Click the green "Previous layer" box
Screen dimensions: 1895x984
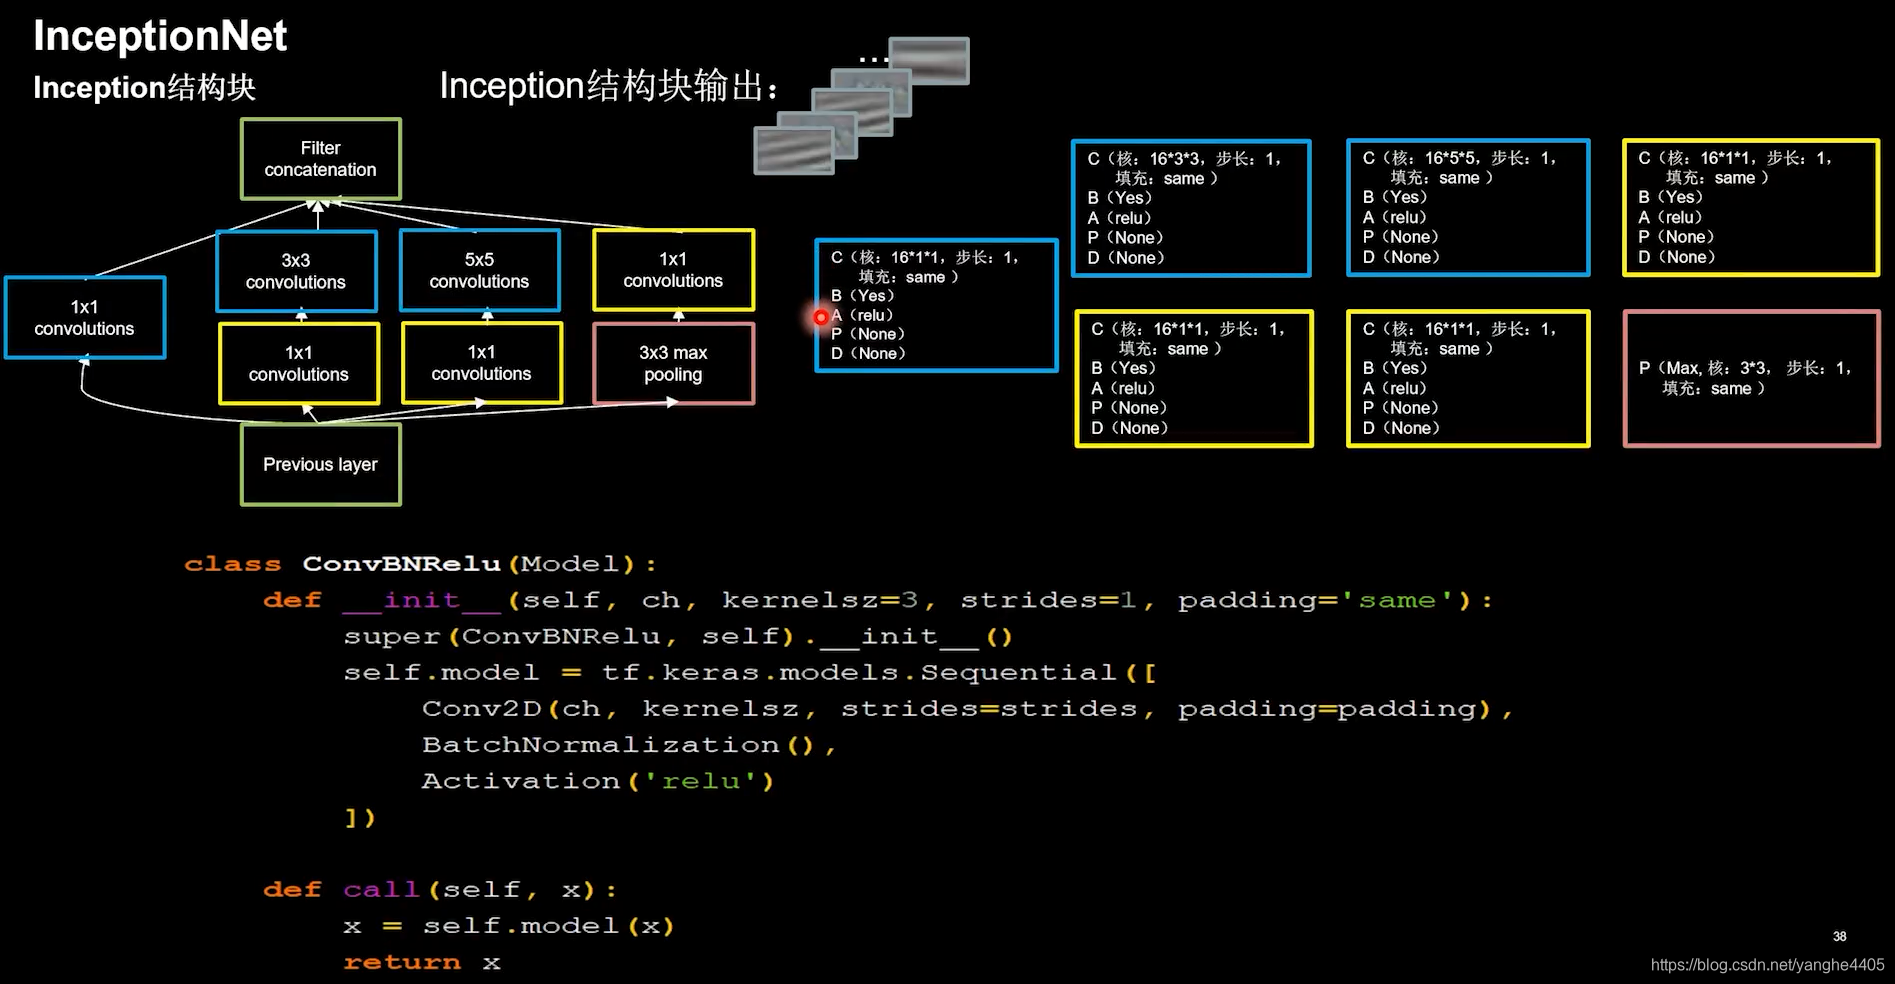[x=321, y=465]
